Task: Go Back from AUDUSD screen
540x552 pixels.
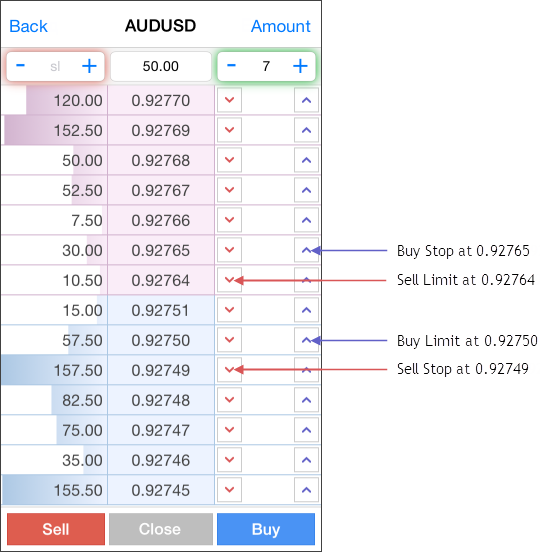Action: click(28, 26)
